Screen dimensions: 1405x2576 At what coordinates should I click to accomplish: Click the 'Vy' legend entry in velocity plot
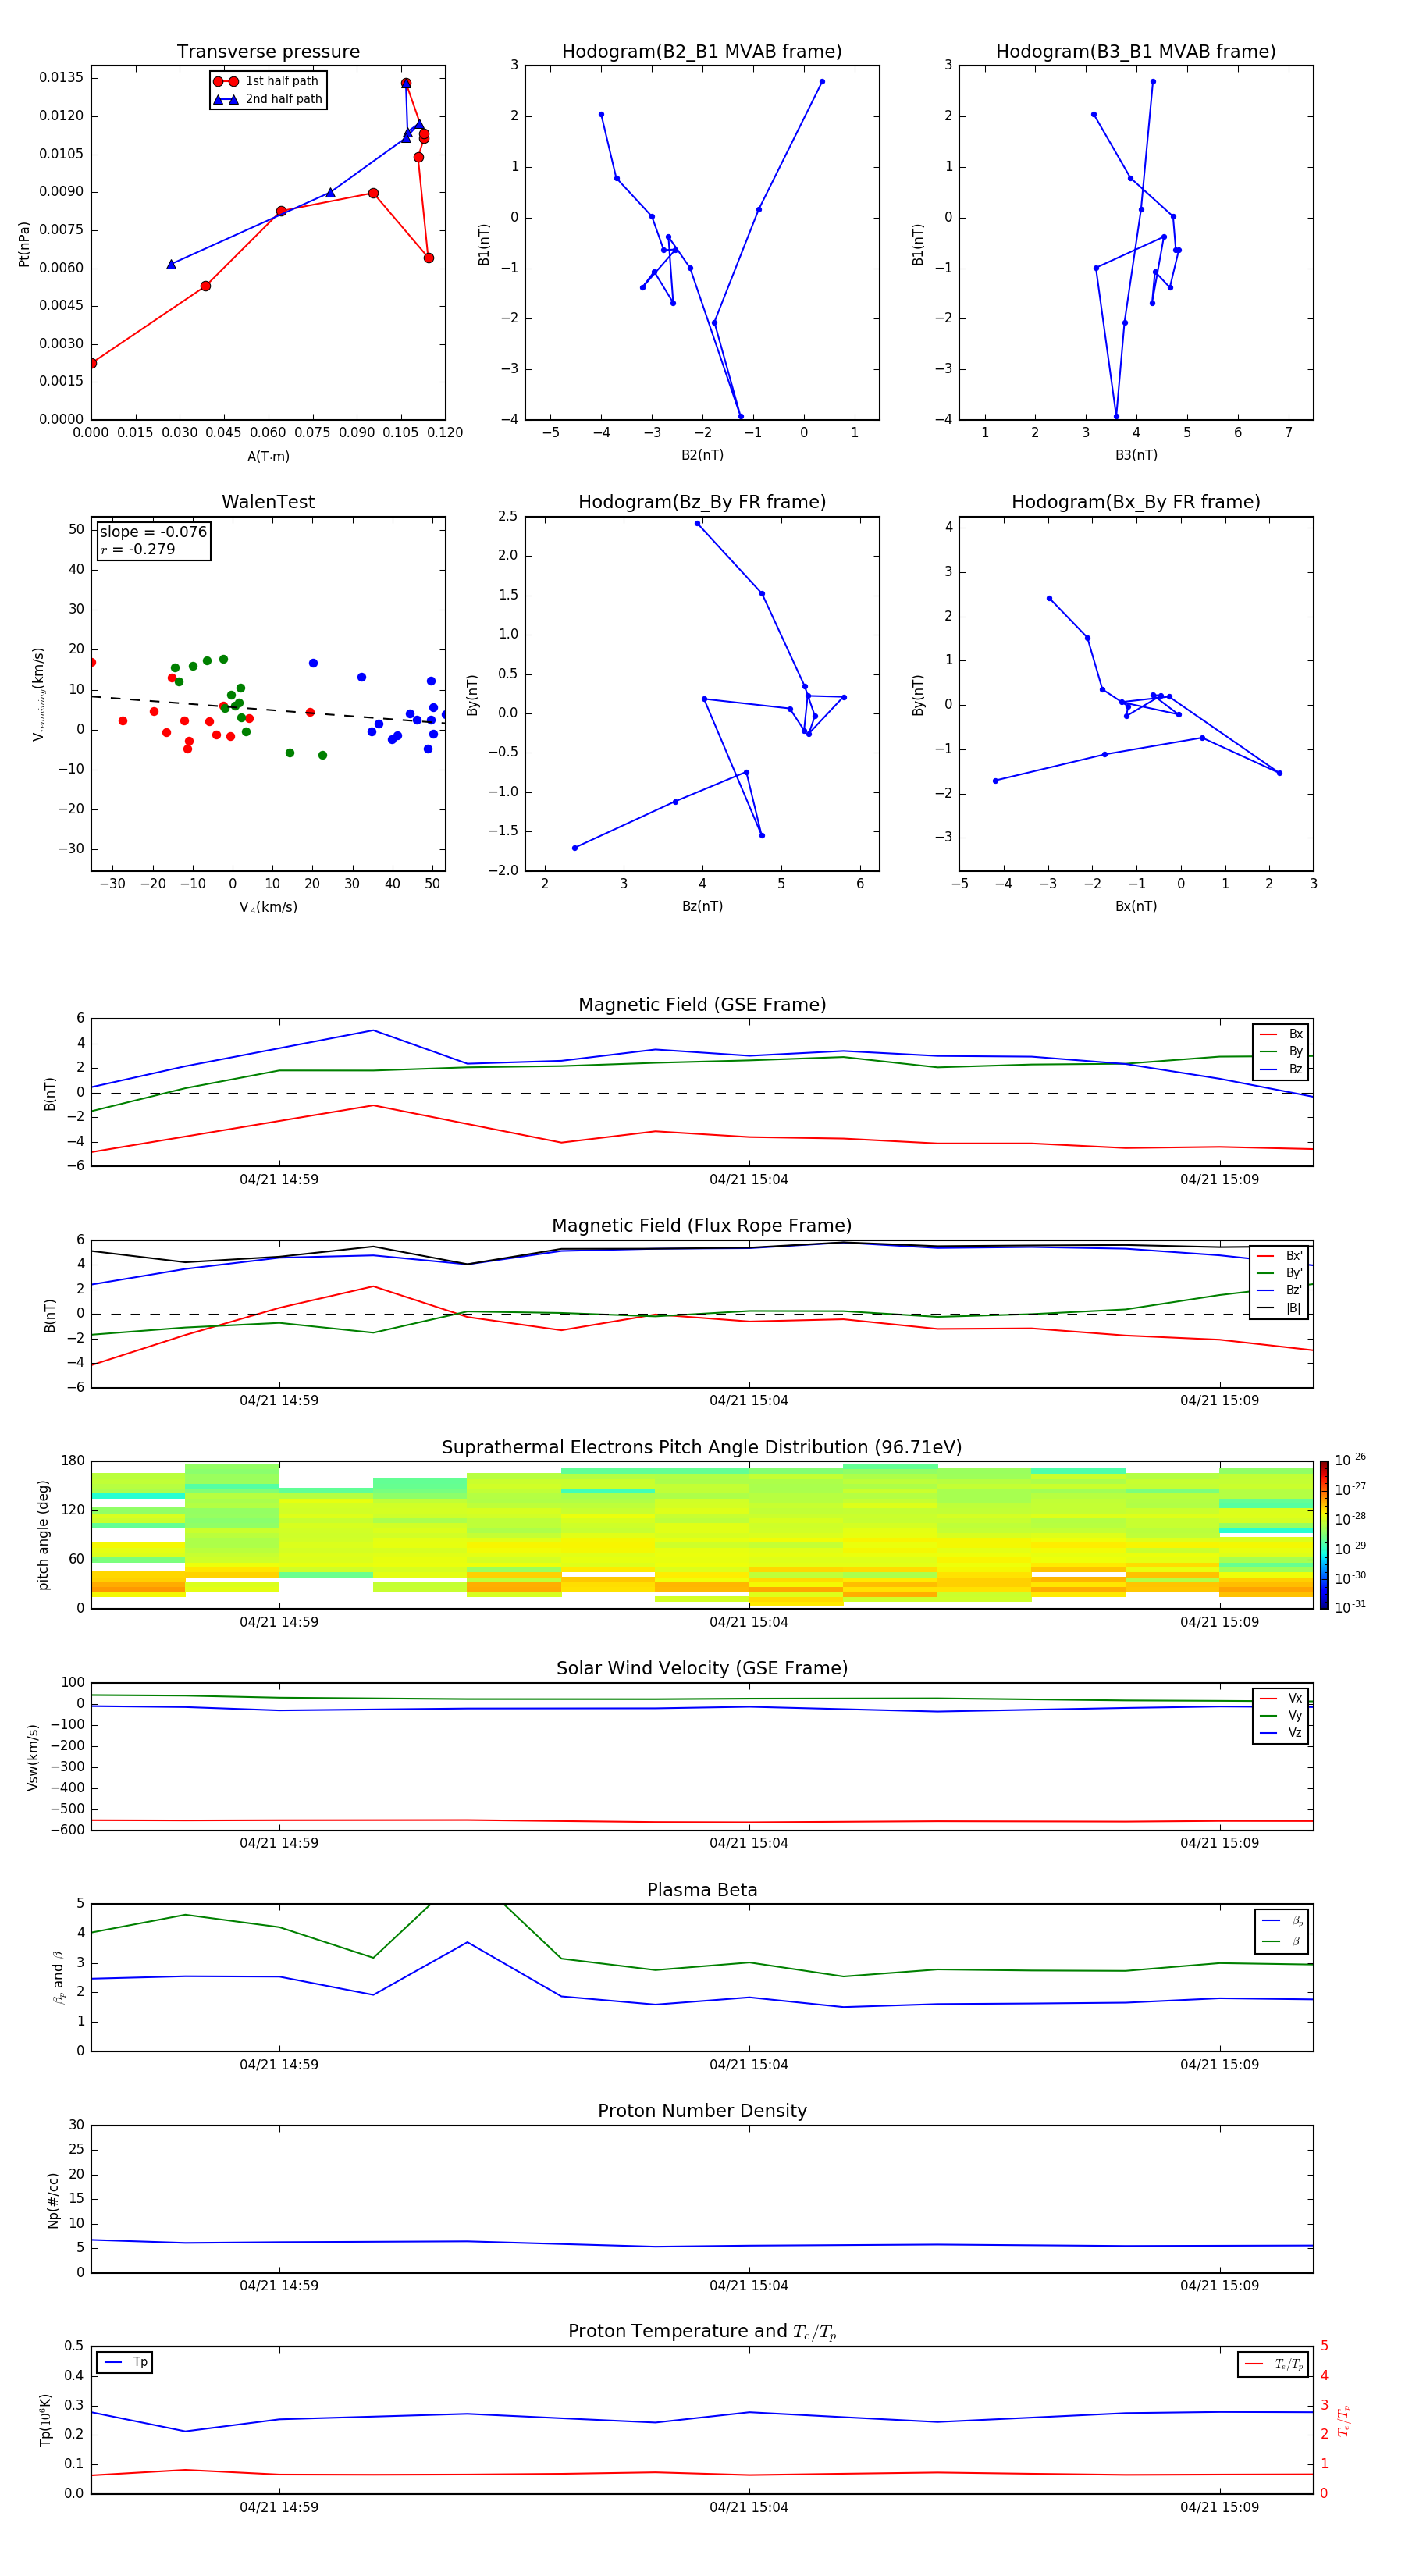[x=1281, y=1715]
